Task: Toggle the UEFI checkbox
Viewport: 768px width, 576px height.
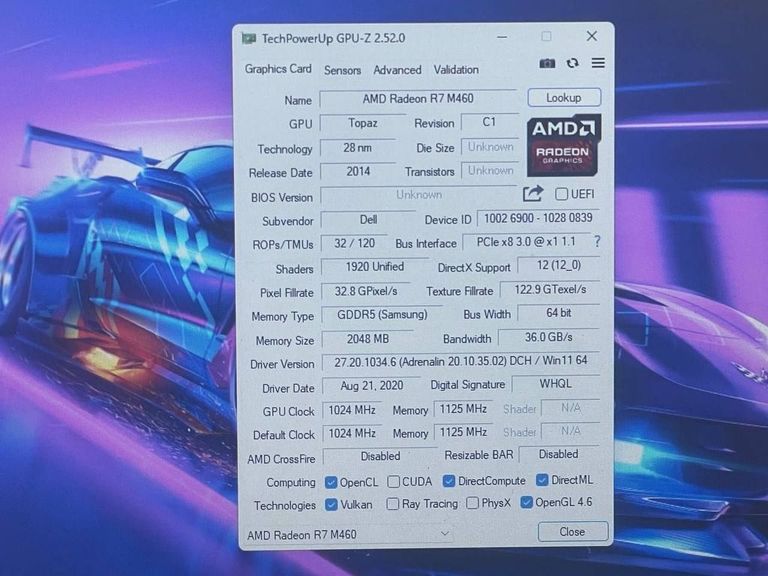Action: tap(561, 194)
